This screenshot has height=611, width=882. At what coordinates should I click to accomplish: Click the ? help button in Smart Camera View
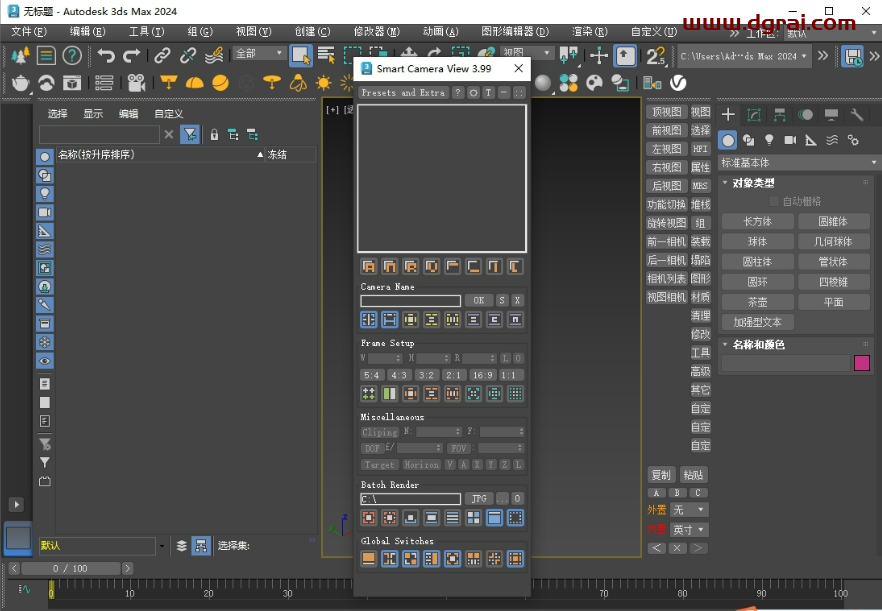point(458,93)
